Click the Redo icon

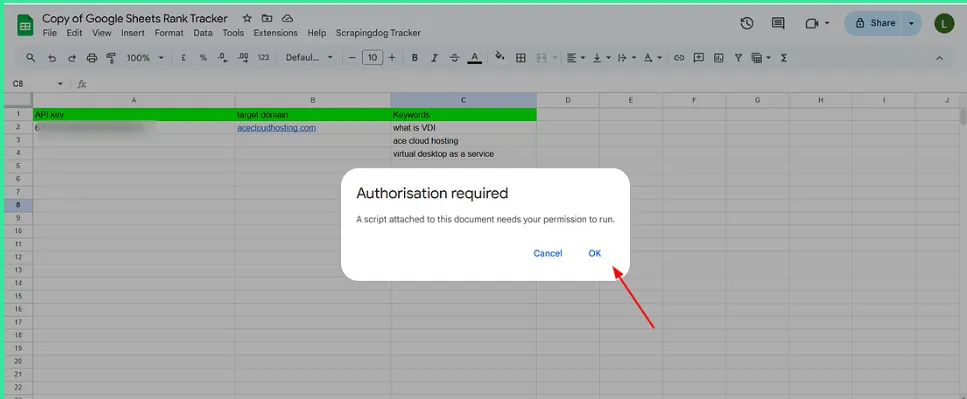72,58
